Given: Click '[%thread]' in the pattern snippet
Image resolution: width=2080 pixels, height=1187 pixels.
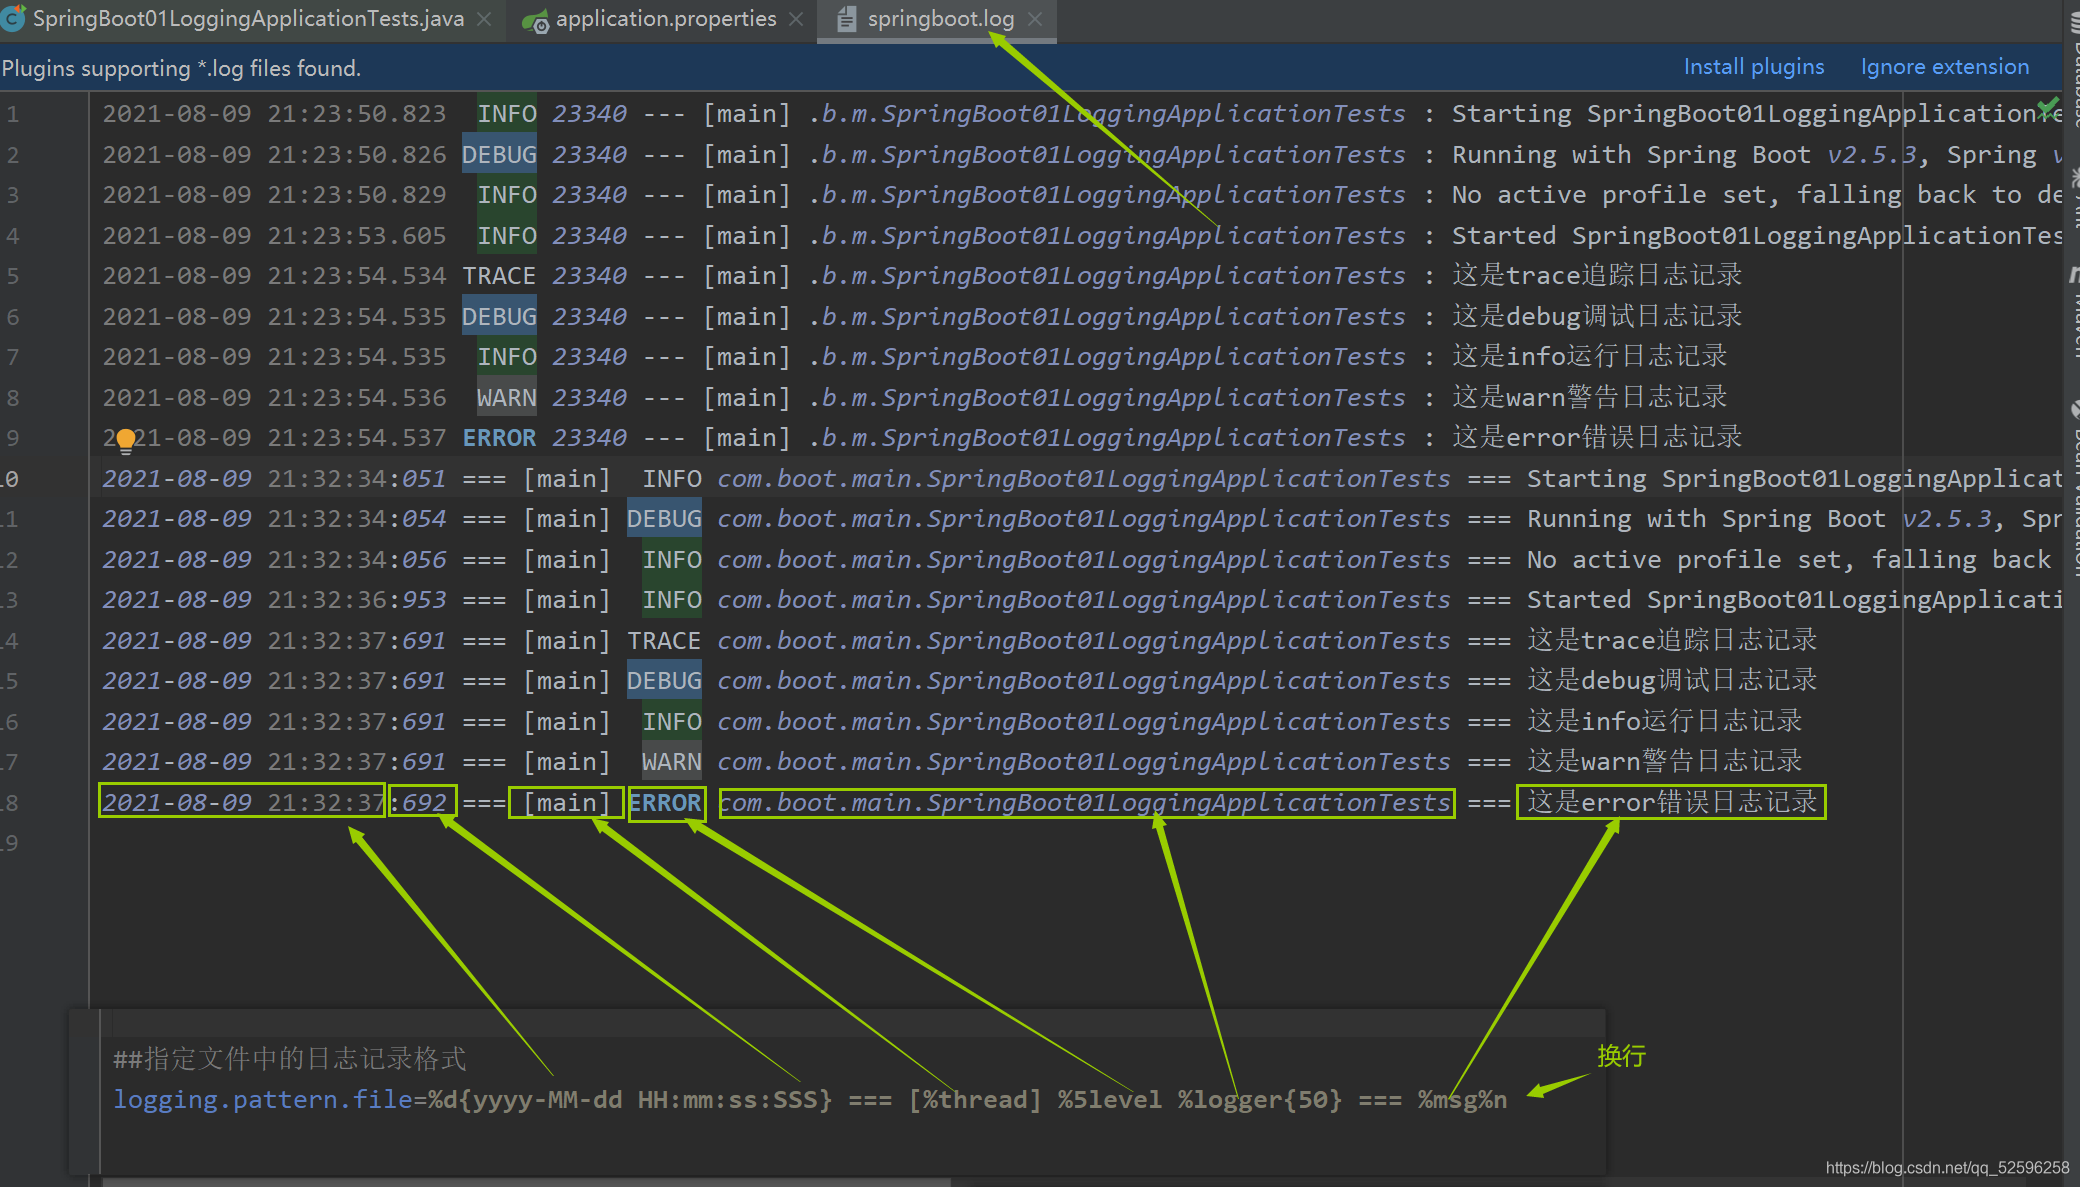Looking at the screenshot, I should [x=975, y=1100].
